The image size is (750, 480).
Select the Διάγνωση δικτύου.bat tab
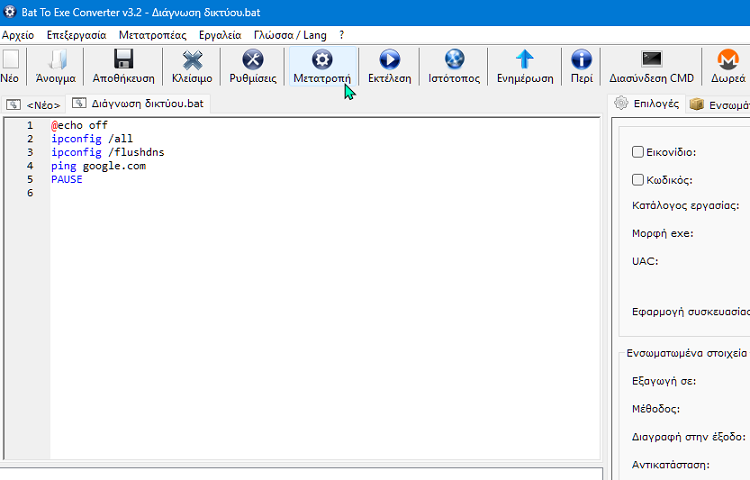[138, 103]
